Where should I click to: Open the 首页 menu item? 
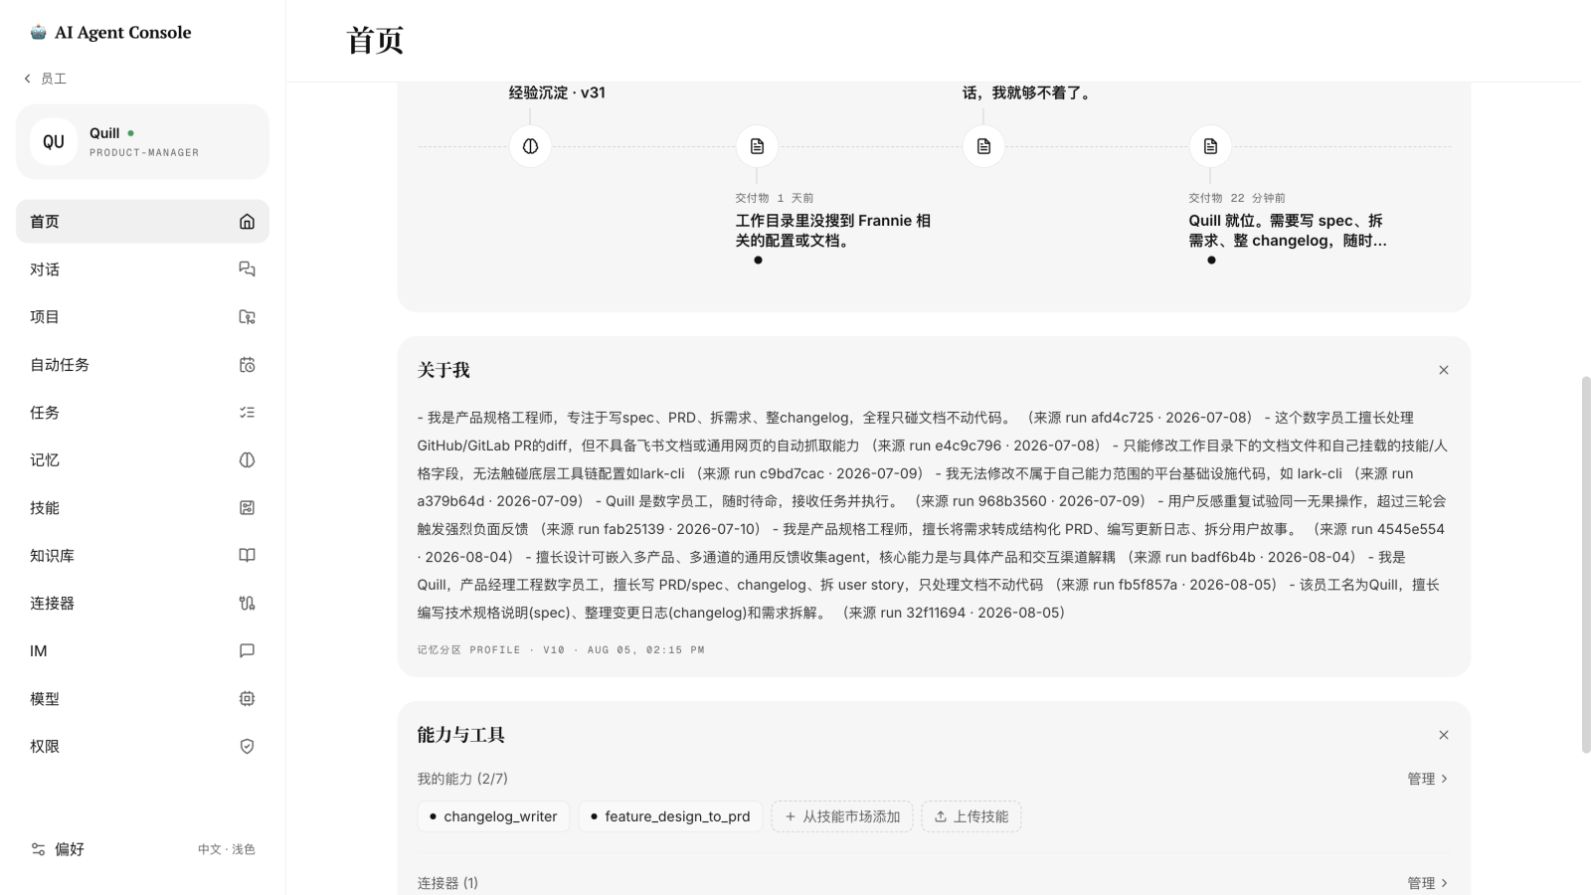coord(142,221)
